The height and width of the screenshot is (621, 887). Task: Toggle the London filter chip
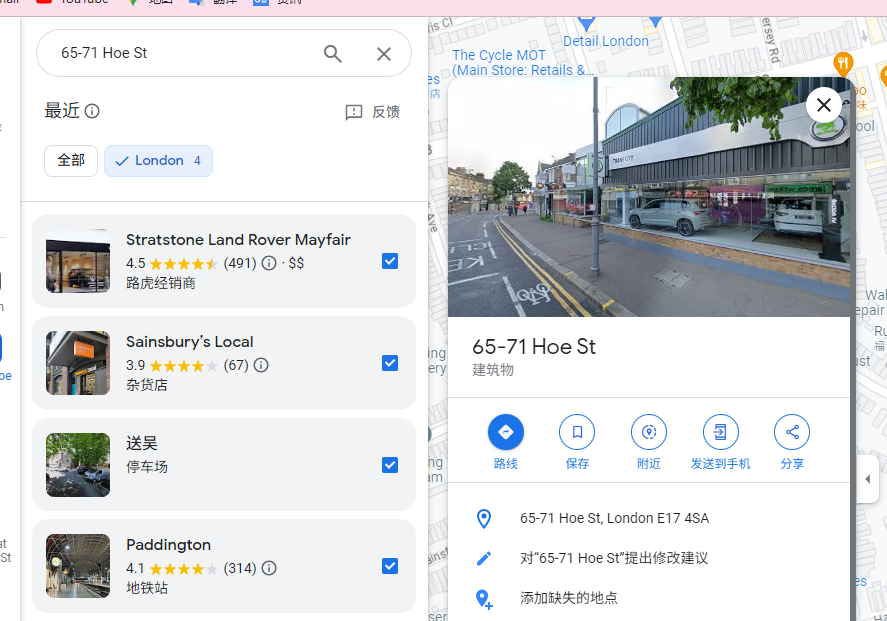point(158,161)
